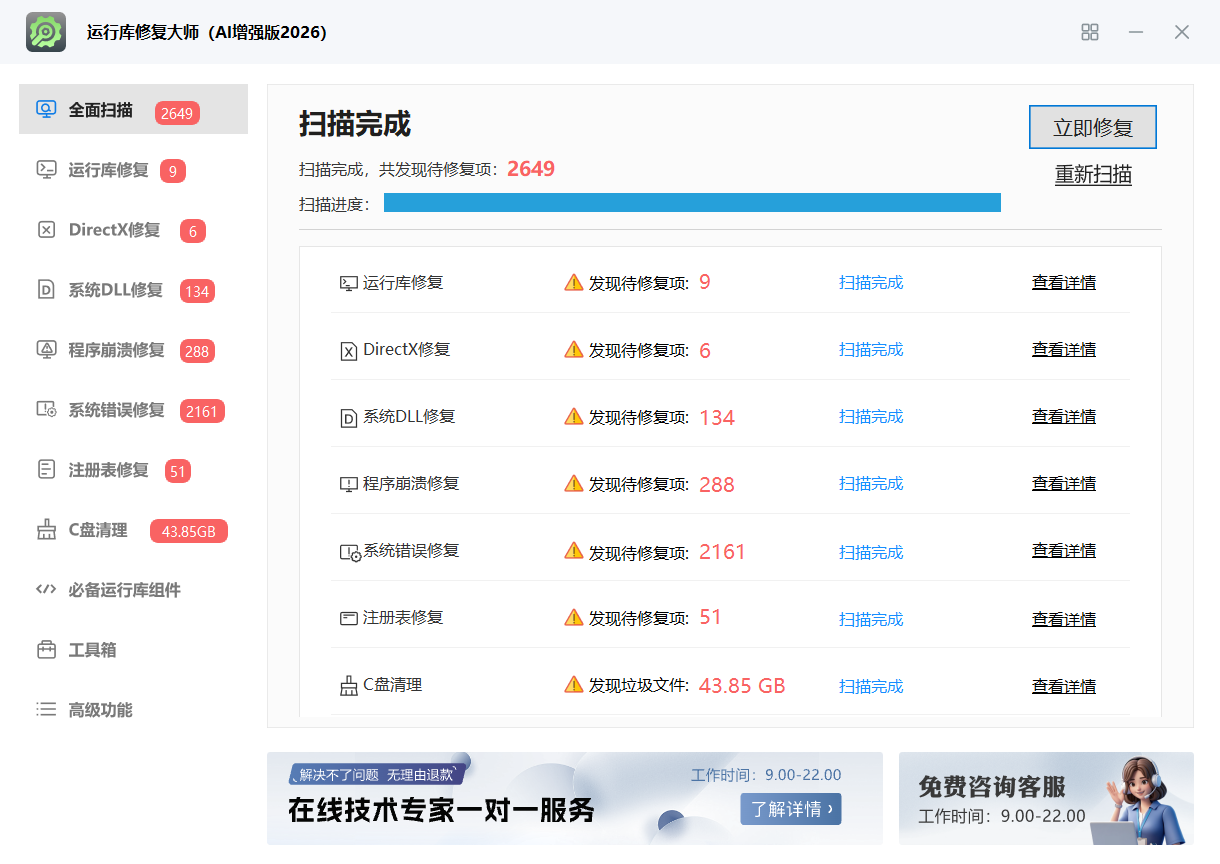Click the 2649 badge beside 全面扫描

pyautogui.click(x=177, y=113)
